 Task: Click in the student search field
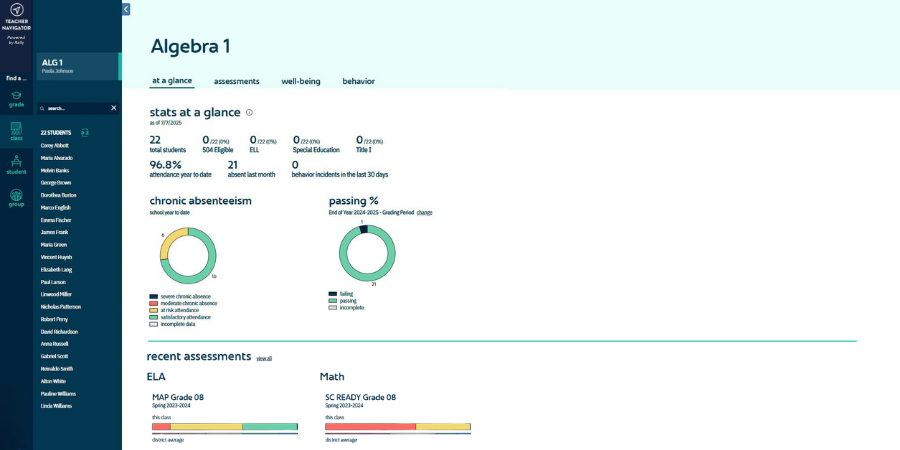pos(72,108)
